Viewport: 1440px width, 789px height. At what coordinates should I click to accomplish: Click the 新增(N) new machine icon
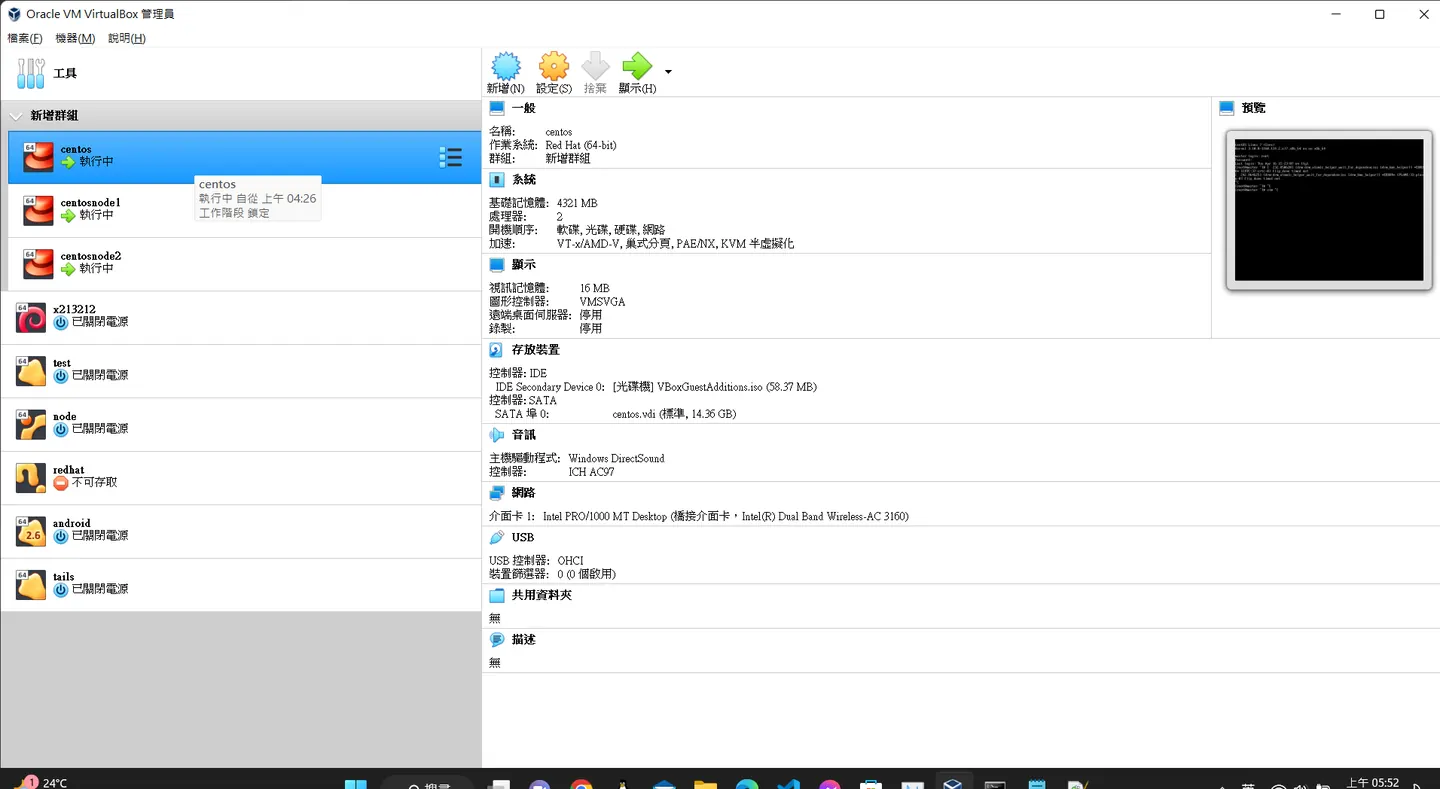[506, 67]
